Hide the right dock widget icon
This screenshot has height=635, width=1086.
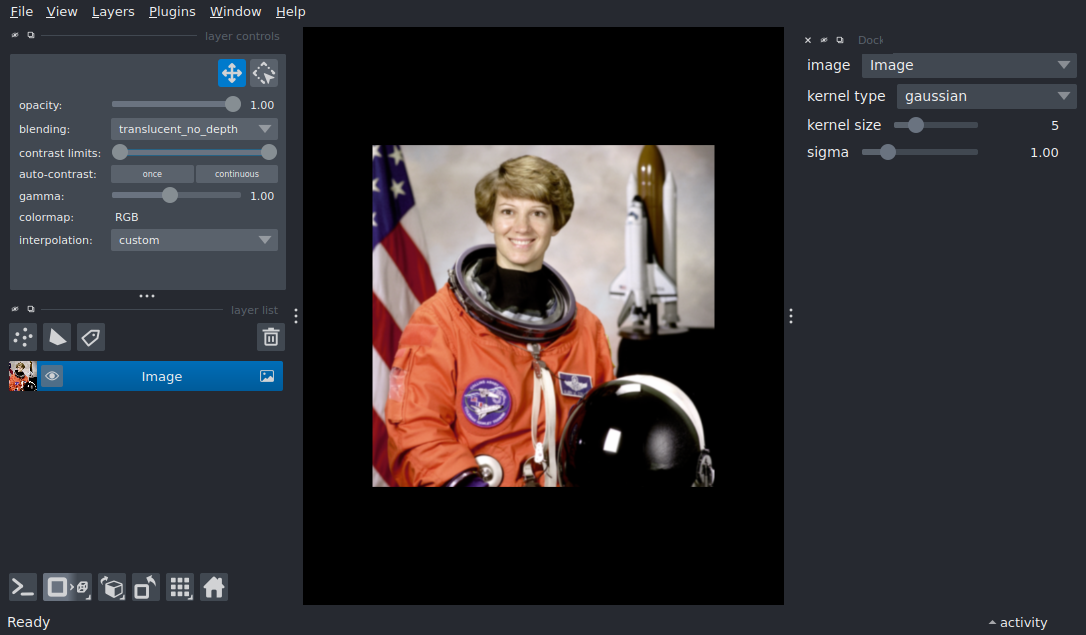pos(824,40)
